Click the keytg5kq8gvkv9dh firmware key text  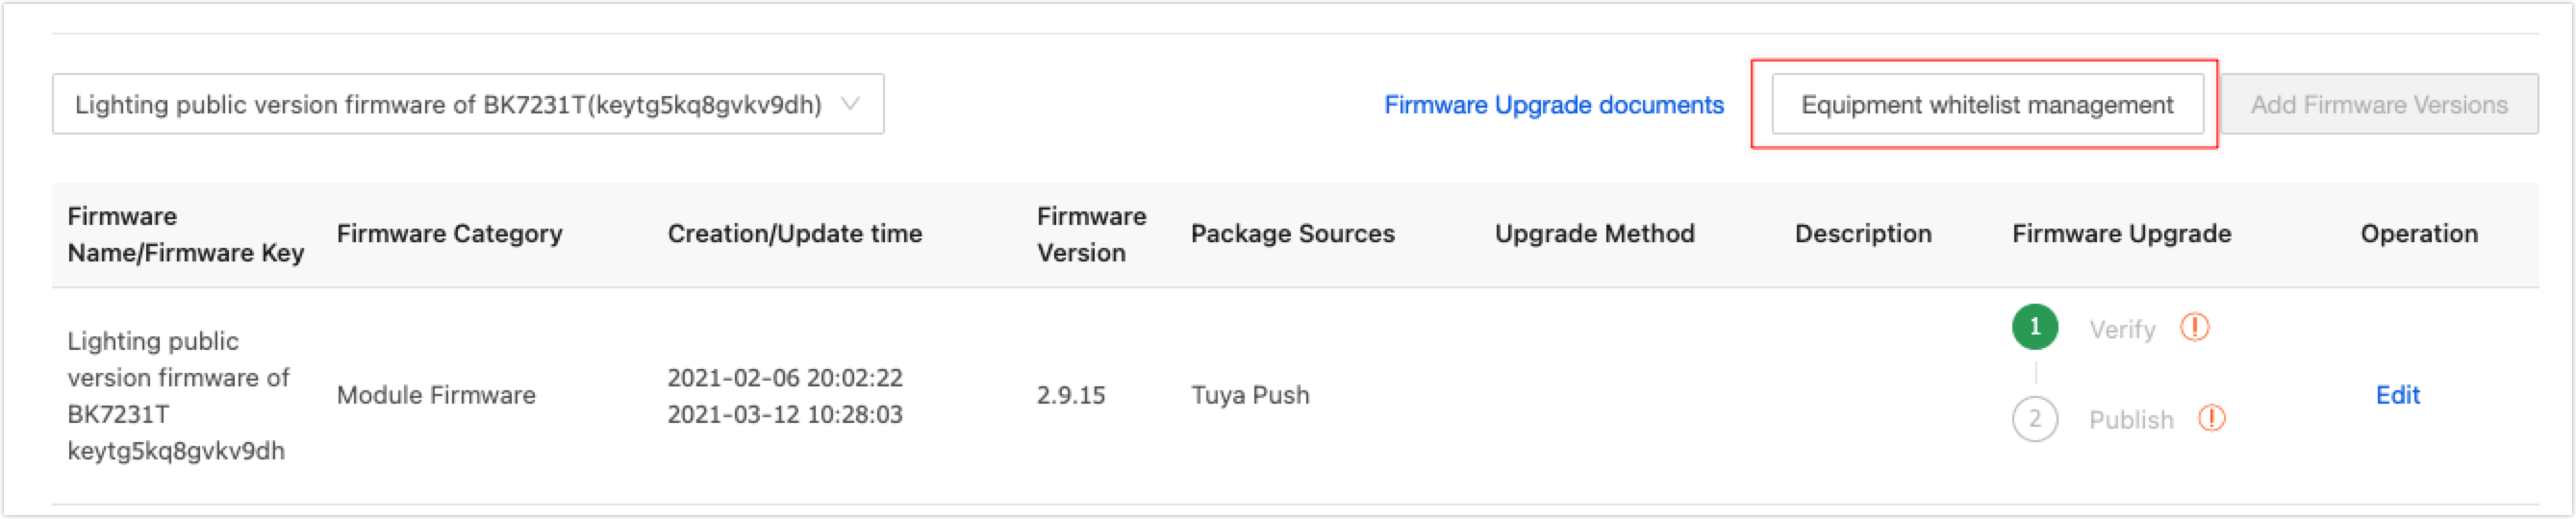pyautogui.click(x=176, y=451)
